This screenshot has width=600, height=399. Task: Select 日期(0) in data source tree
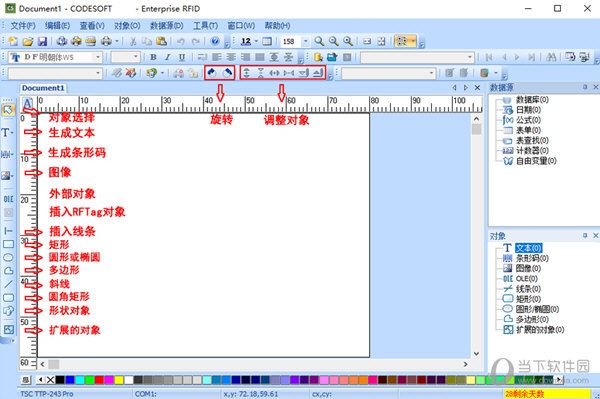(528, 110)
